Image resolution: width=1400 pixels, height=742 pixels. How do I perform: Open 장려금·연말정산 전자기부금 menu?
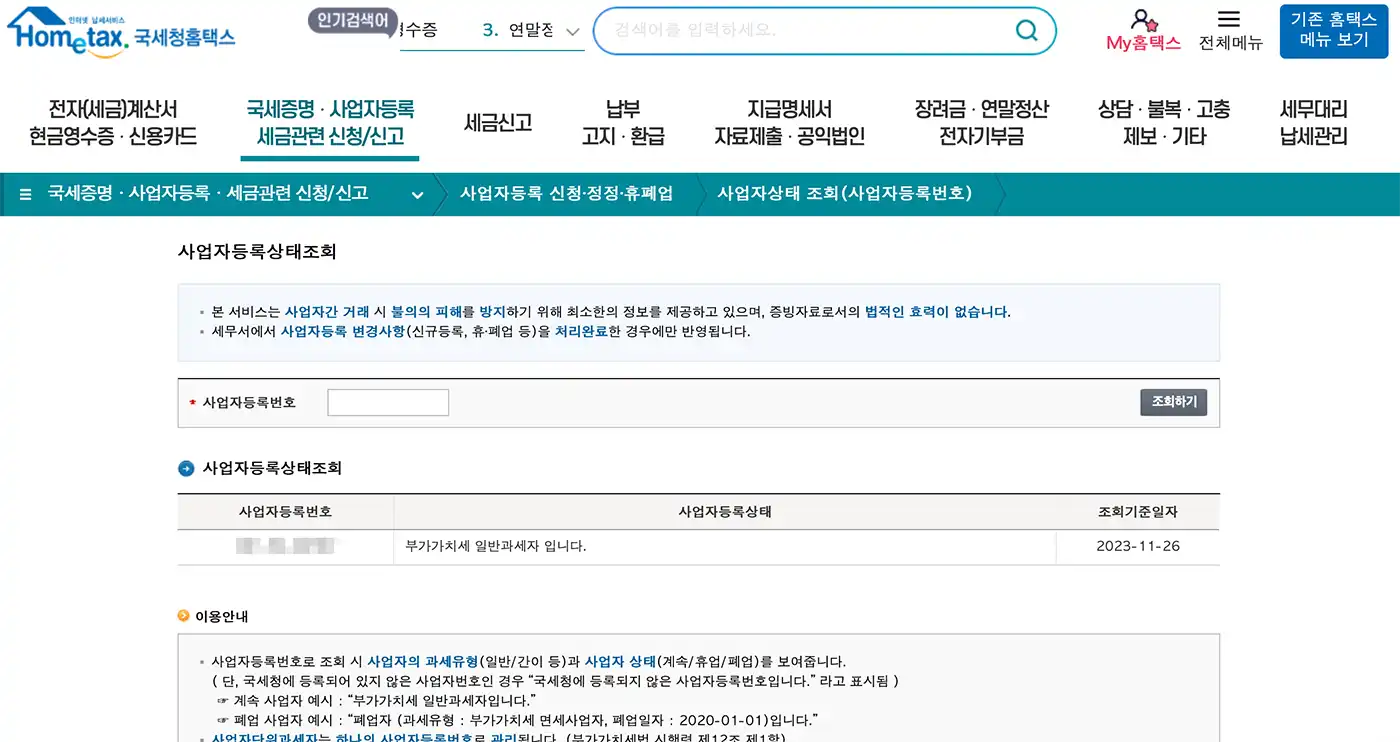981,123
